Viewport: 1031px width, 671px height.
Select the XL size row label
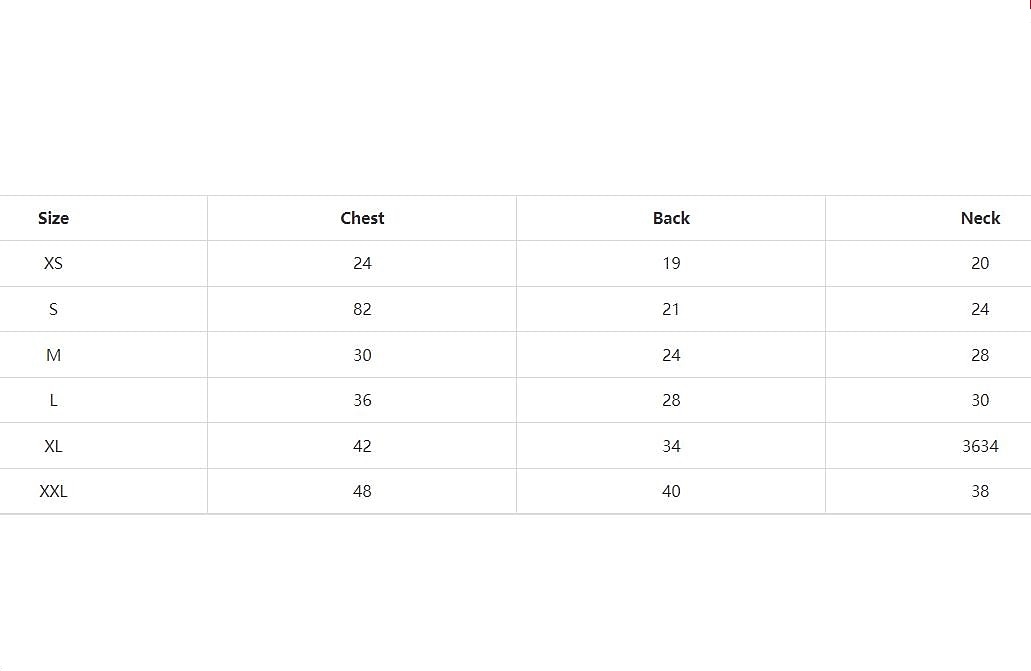pos(53,446)
